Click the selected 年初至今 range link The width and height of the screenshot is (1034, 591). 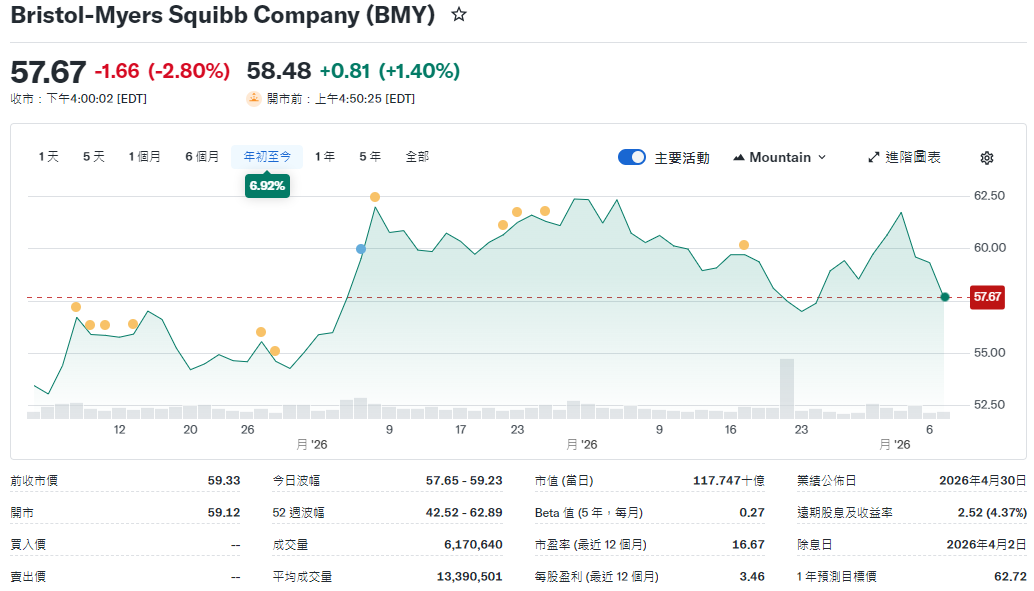coord(267,156)
